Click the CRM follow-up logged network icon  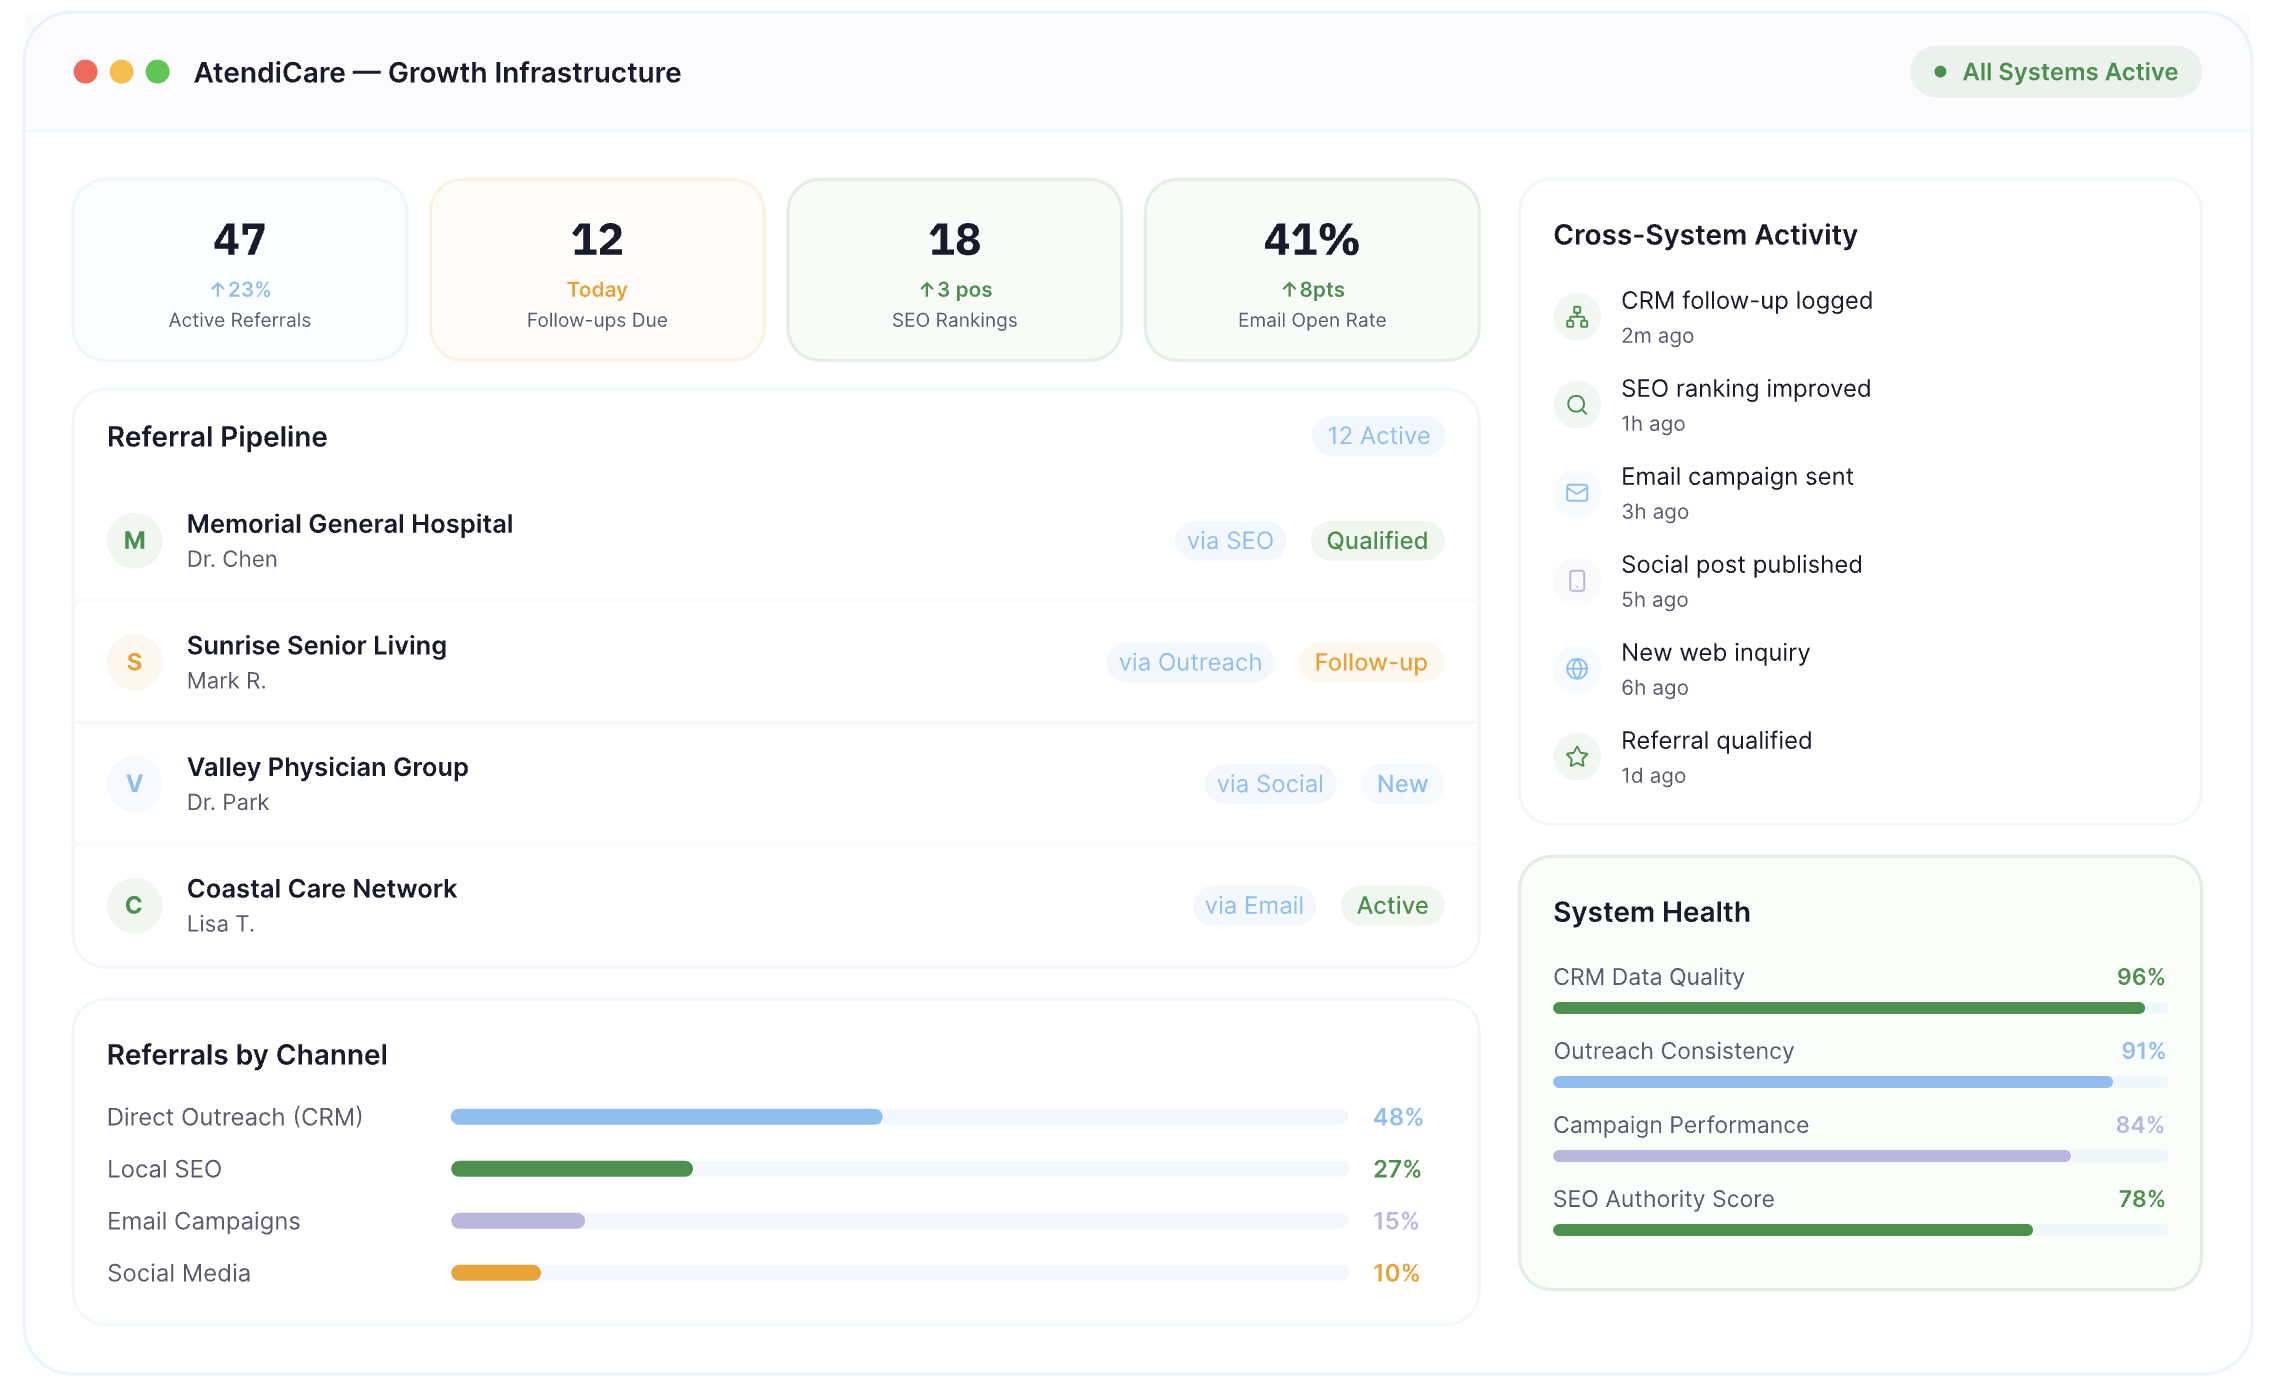tap(1577, 317)
